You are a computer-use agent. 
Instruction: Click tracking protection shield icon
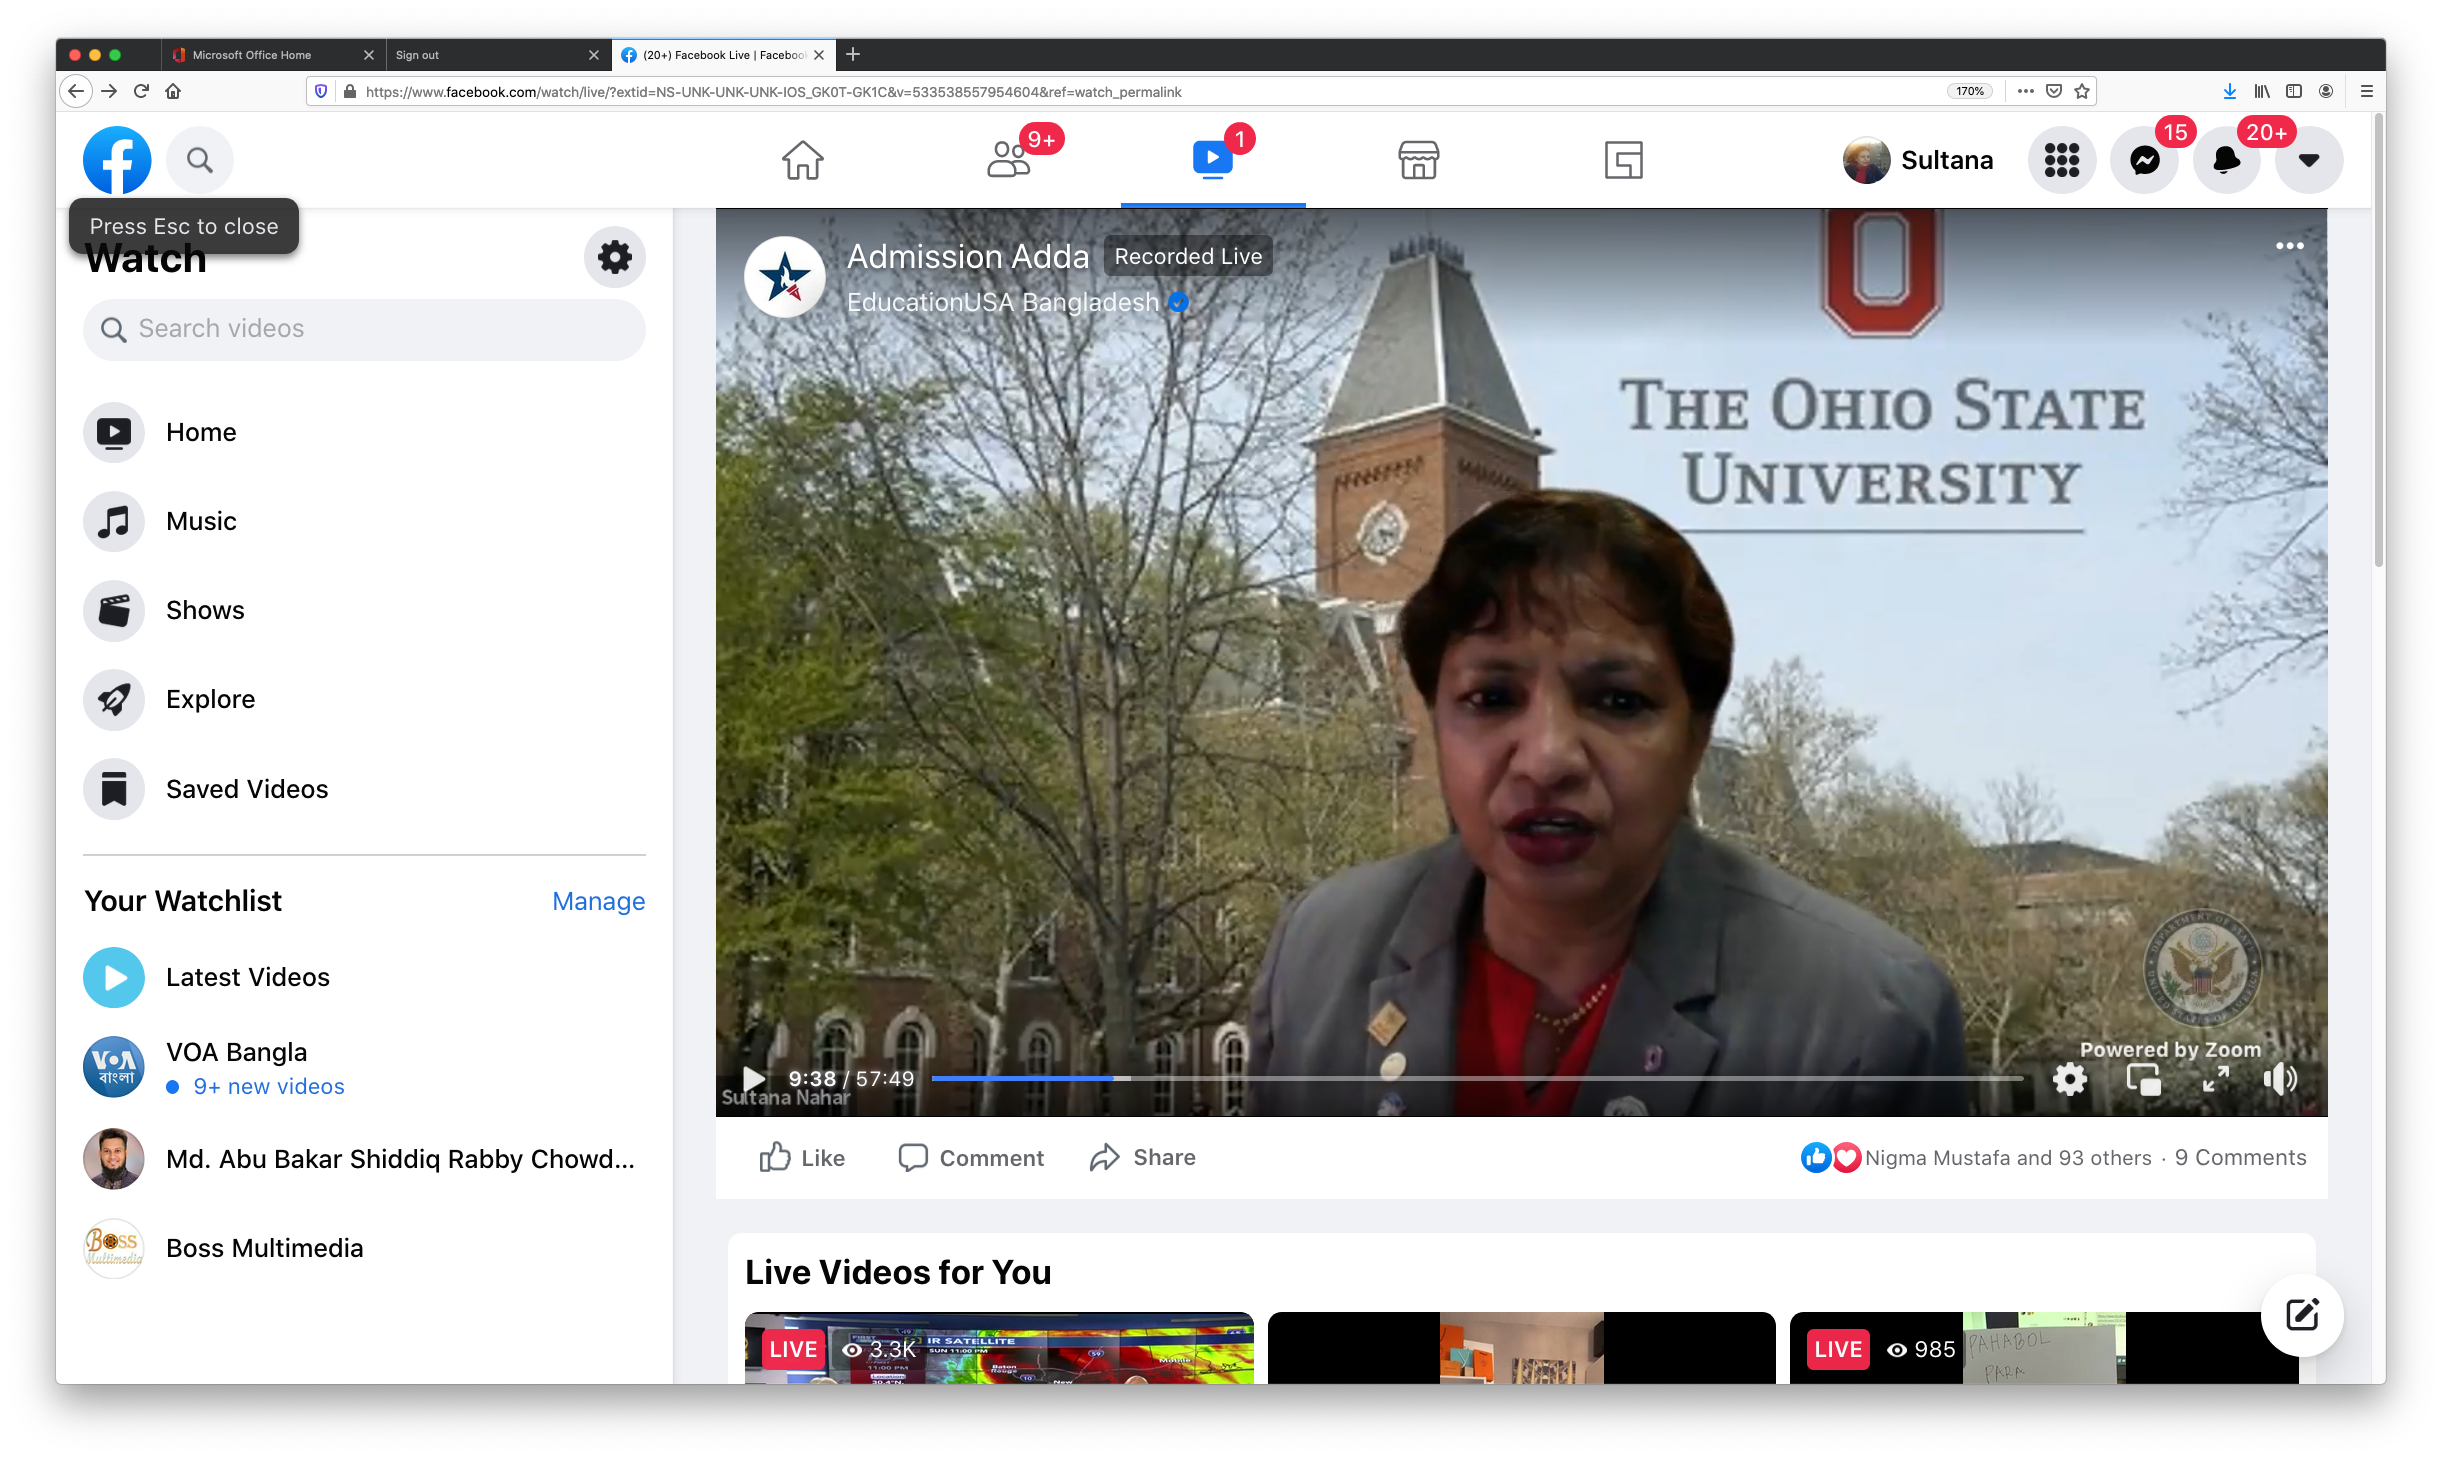point(321,91)
